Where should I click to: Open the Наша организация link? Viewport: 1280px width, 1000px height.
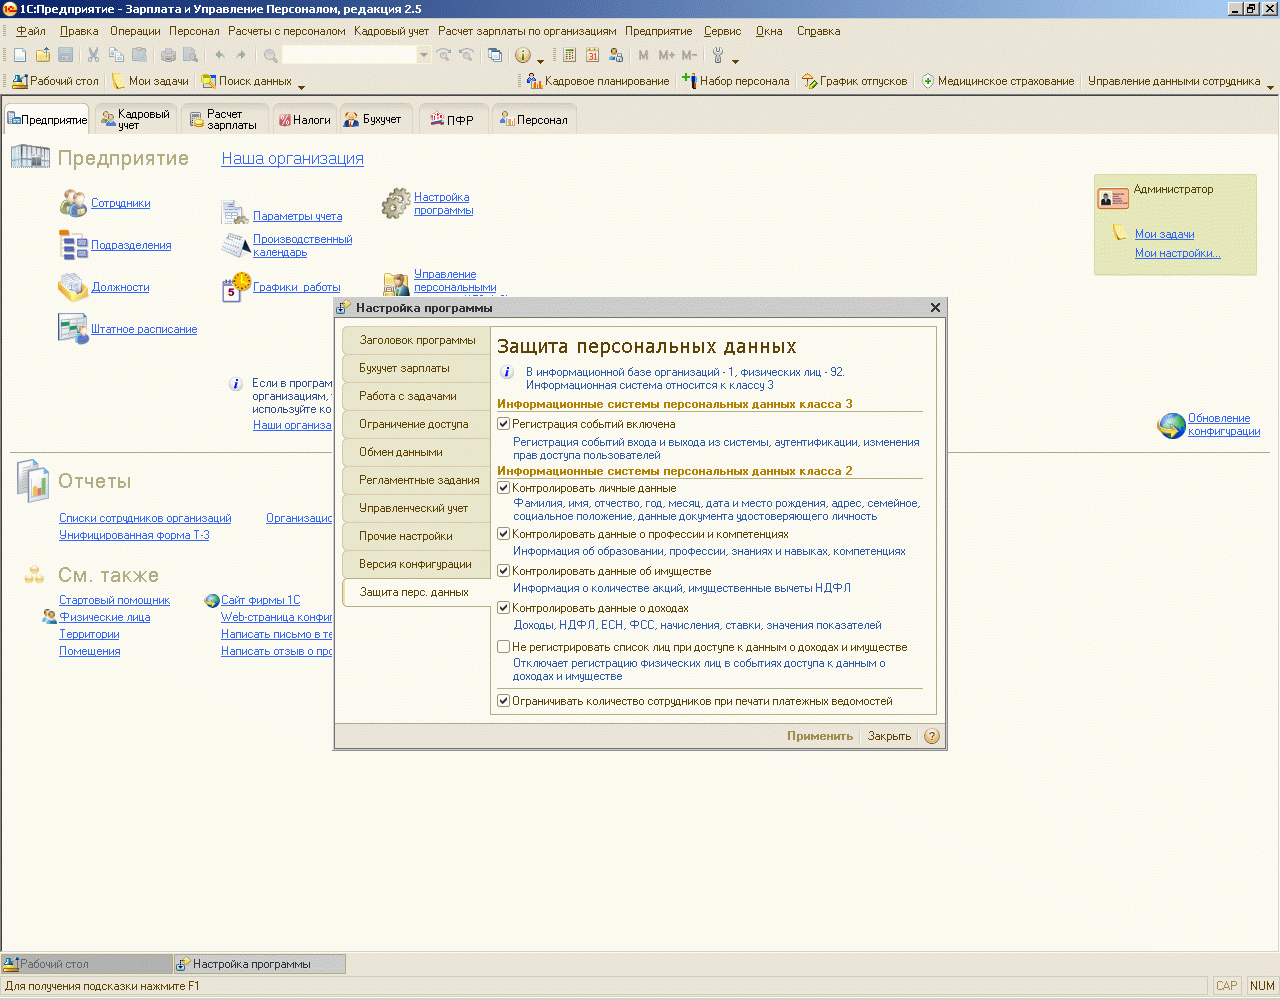pos(292,158)
